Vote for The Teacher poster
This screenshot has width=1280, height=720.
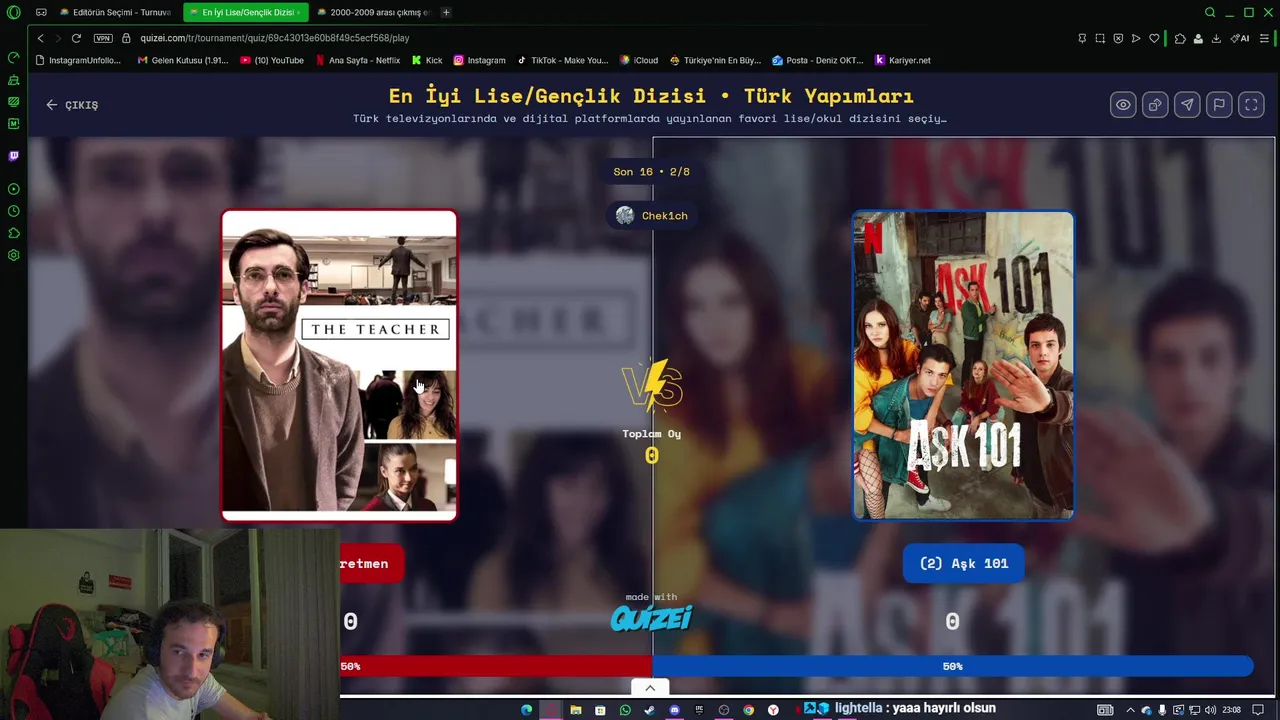339,365
